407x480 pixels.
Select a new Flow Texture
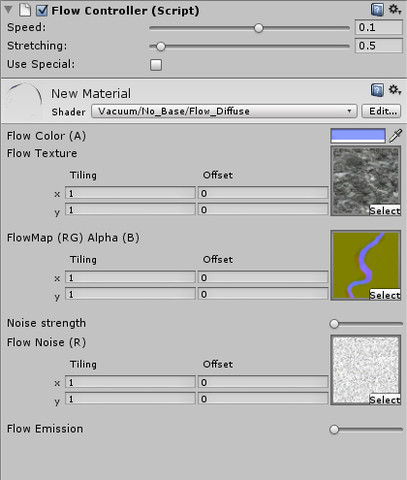tap(385, 210)
